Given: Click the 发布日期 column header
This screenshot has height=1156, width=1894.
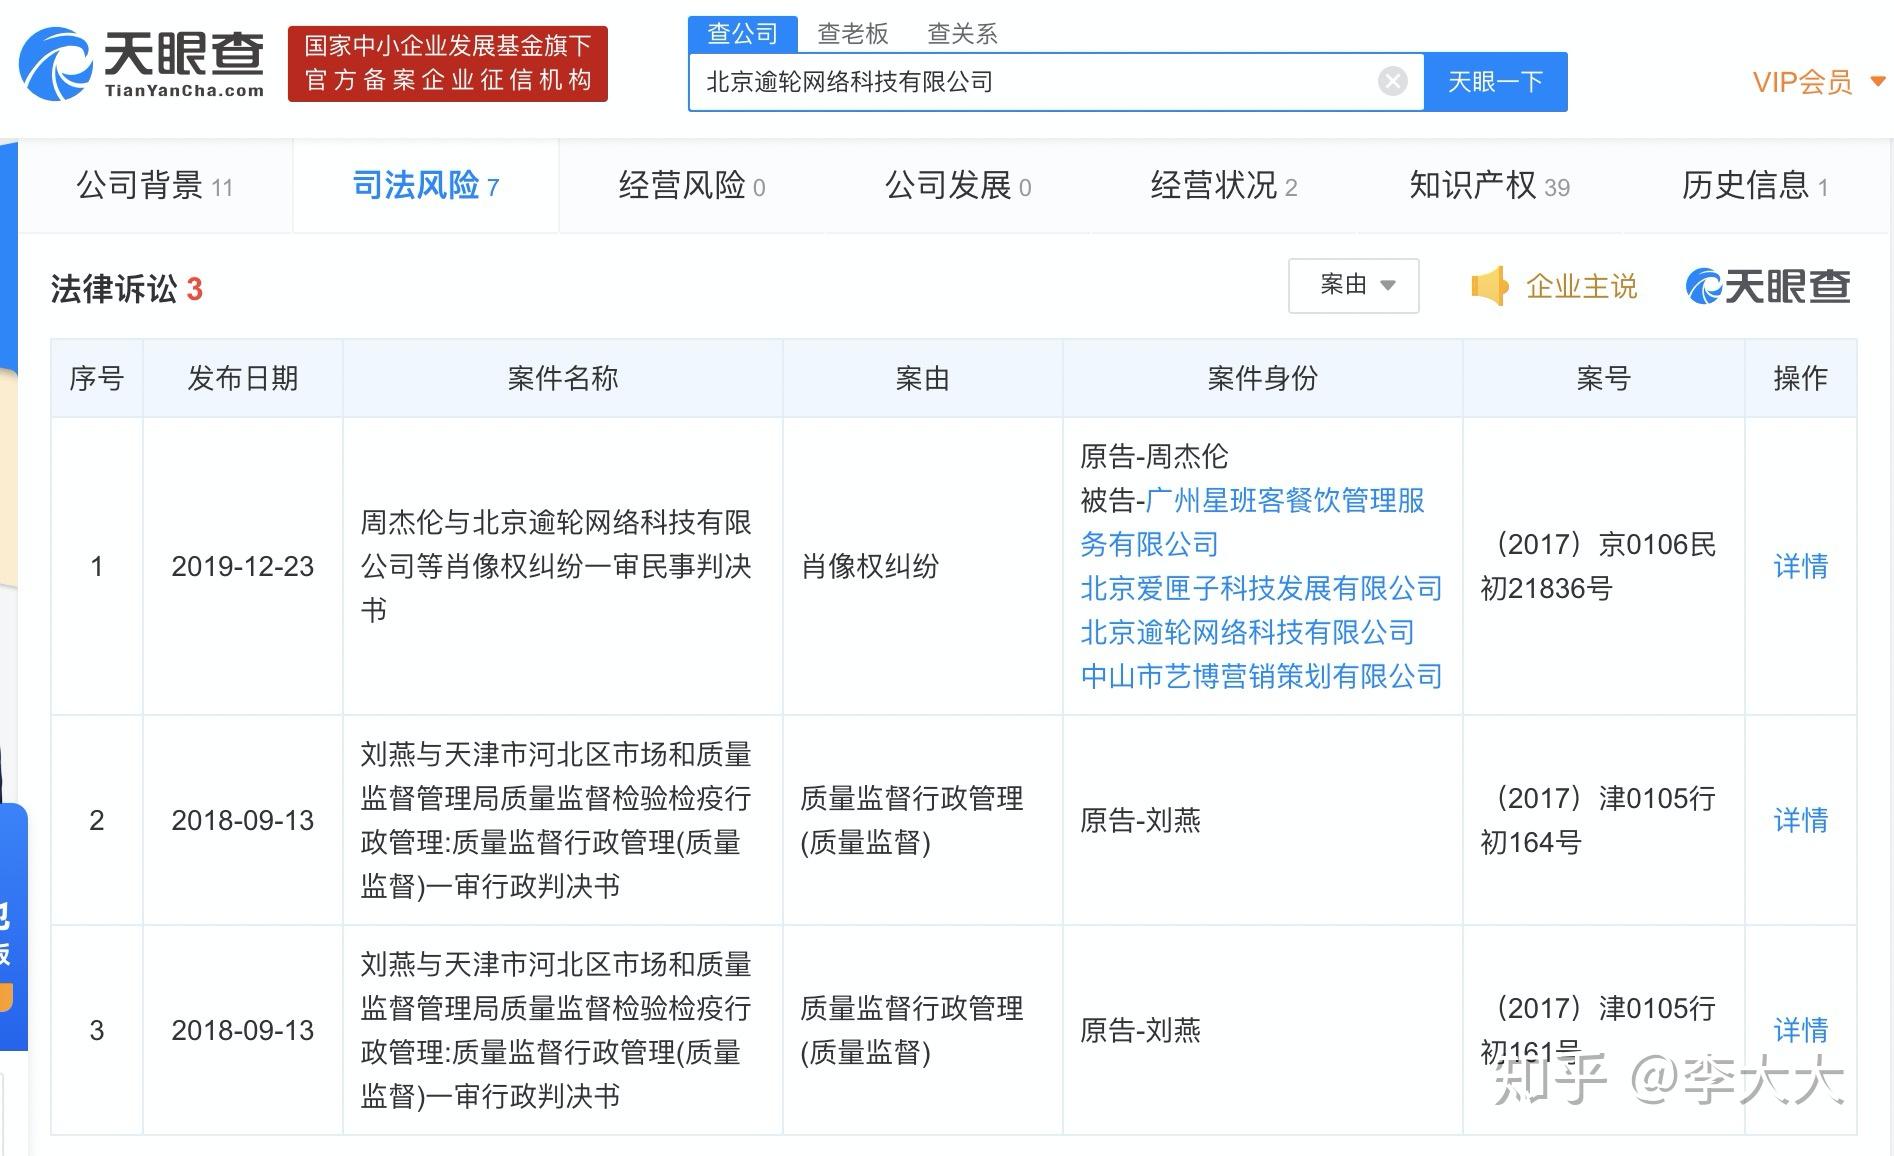Looking at the screenshot, I should (243, 378).
